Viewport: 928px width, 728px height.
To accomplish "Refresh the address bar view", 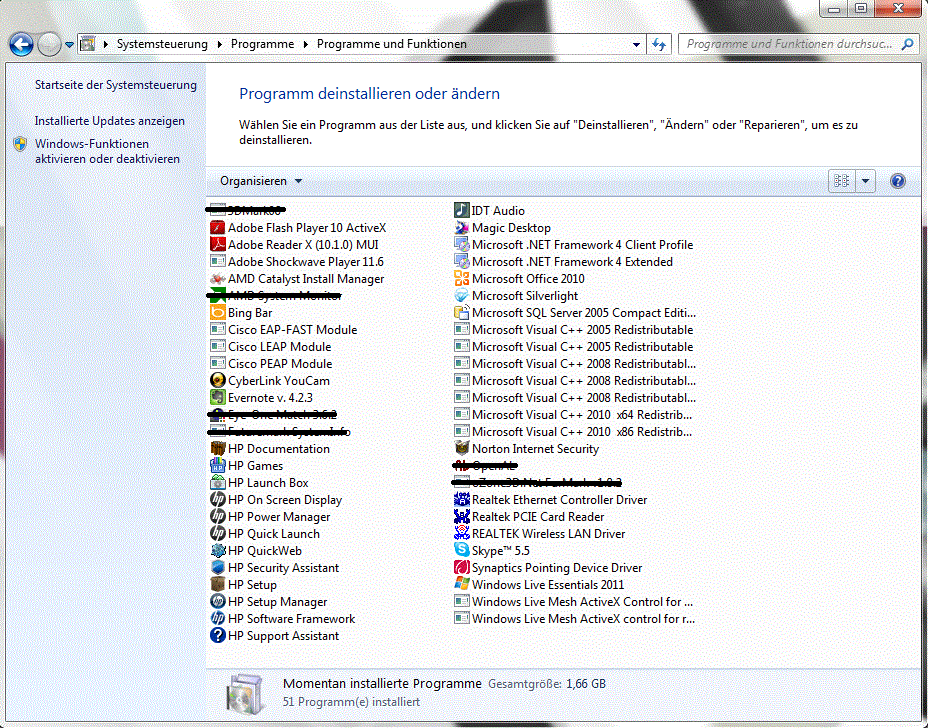I will [659, 44].
